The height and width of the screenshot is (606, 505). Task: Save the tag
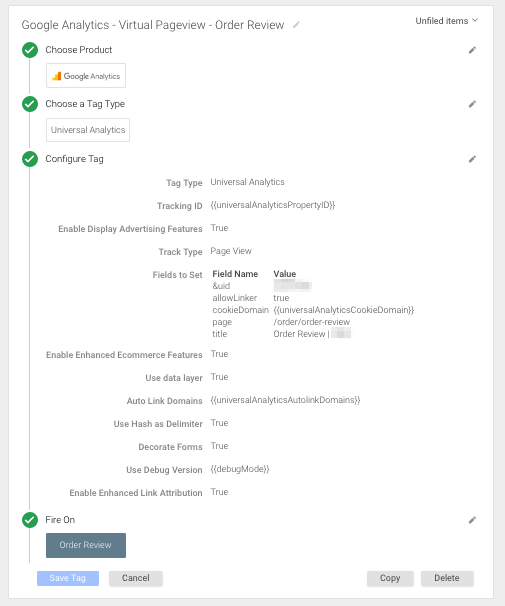pyautogui.click(x=68, y=578)
